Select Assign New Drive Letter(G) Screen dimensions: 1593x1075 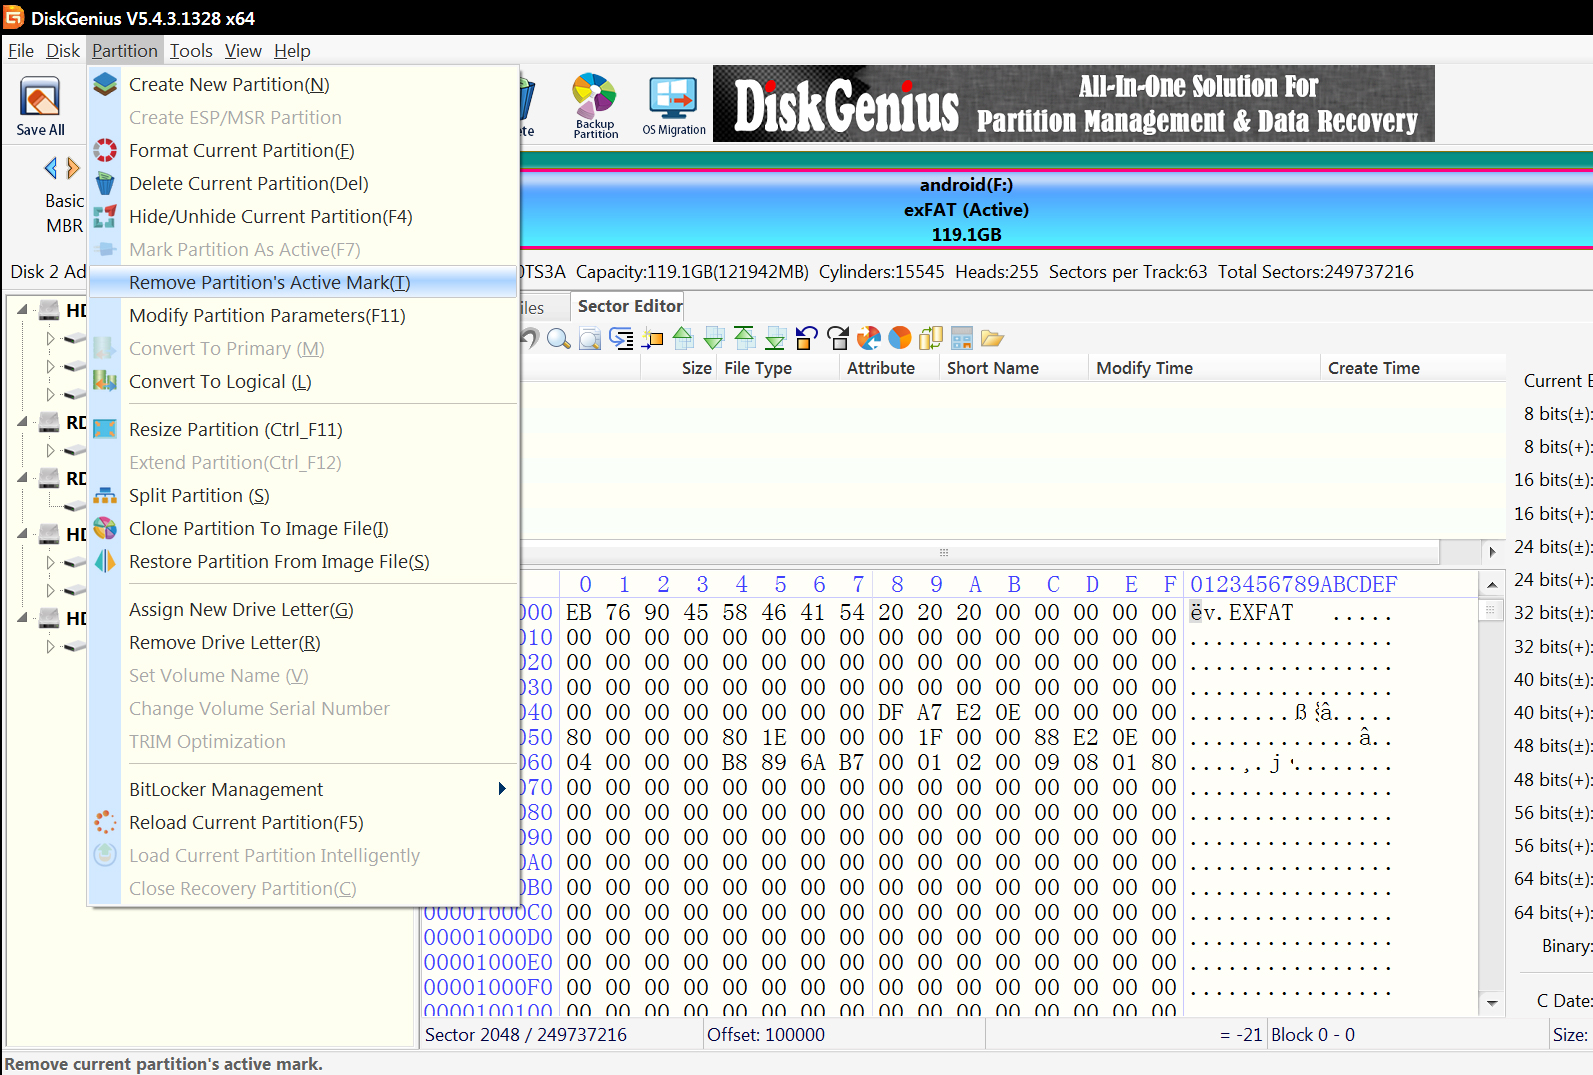tap(303, 610)
